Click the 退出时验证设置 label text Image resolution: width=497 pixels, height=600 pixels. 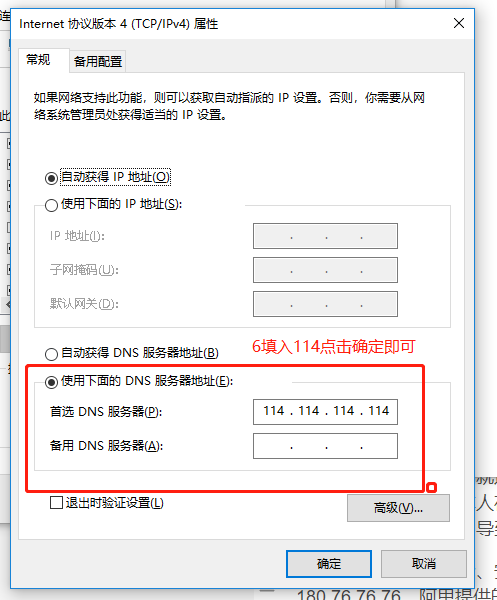tap(114, 502)
